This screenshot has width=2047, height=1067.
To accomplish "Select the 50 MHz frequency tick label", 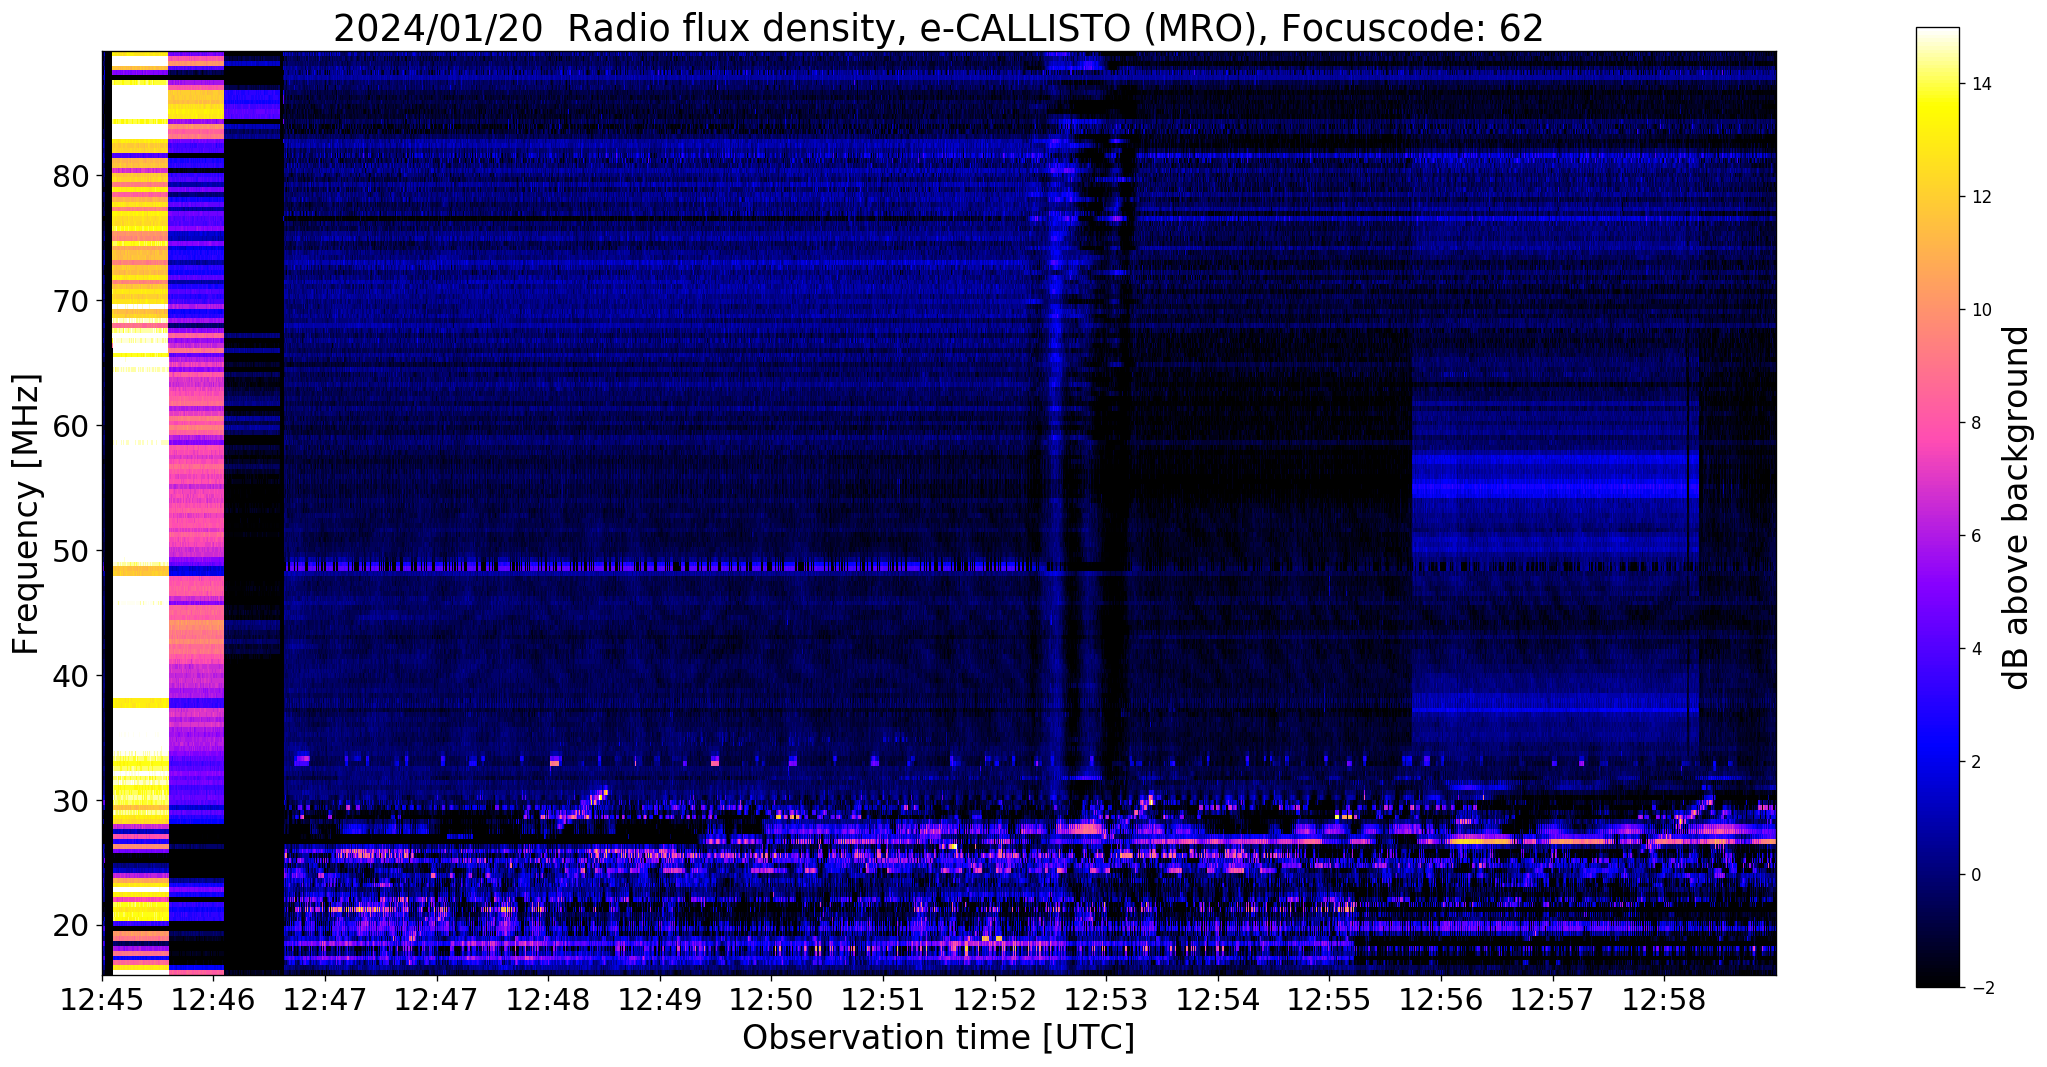I will (x=71, y=551).
